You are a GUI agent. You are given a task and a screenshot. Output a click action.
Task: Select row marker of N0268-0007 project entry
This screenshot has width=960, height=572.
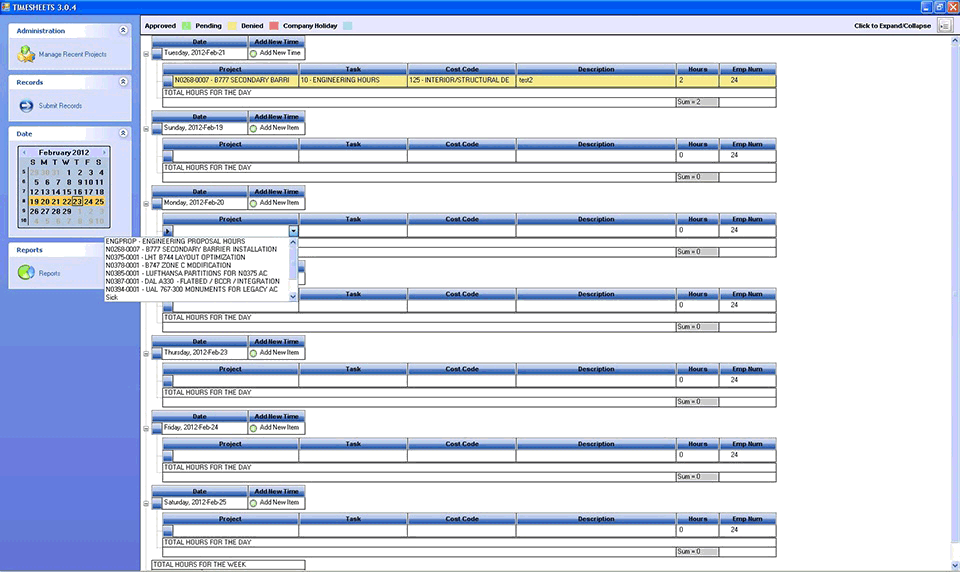[x=168, y=80]
